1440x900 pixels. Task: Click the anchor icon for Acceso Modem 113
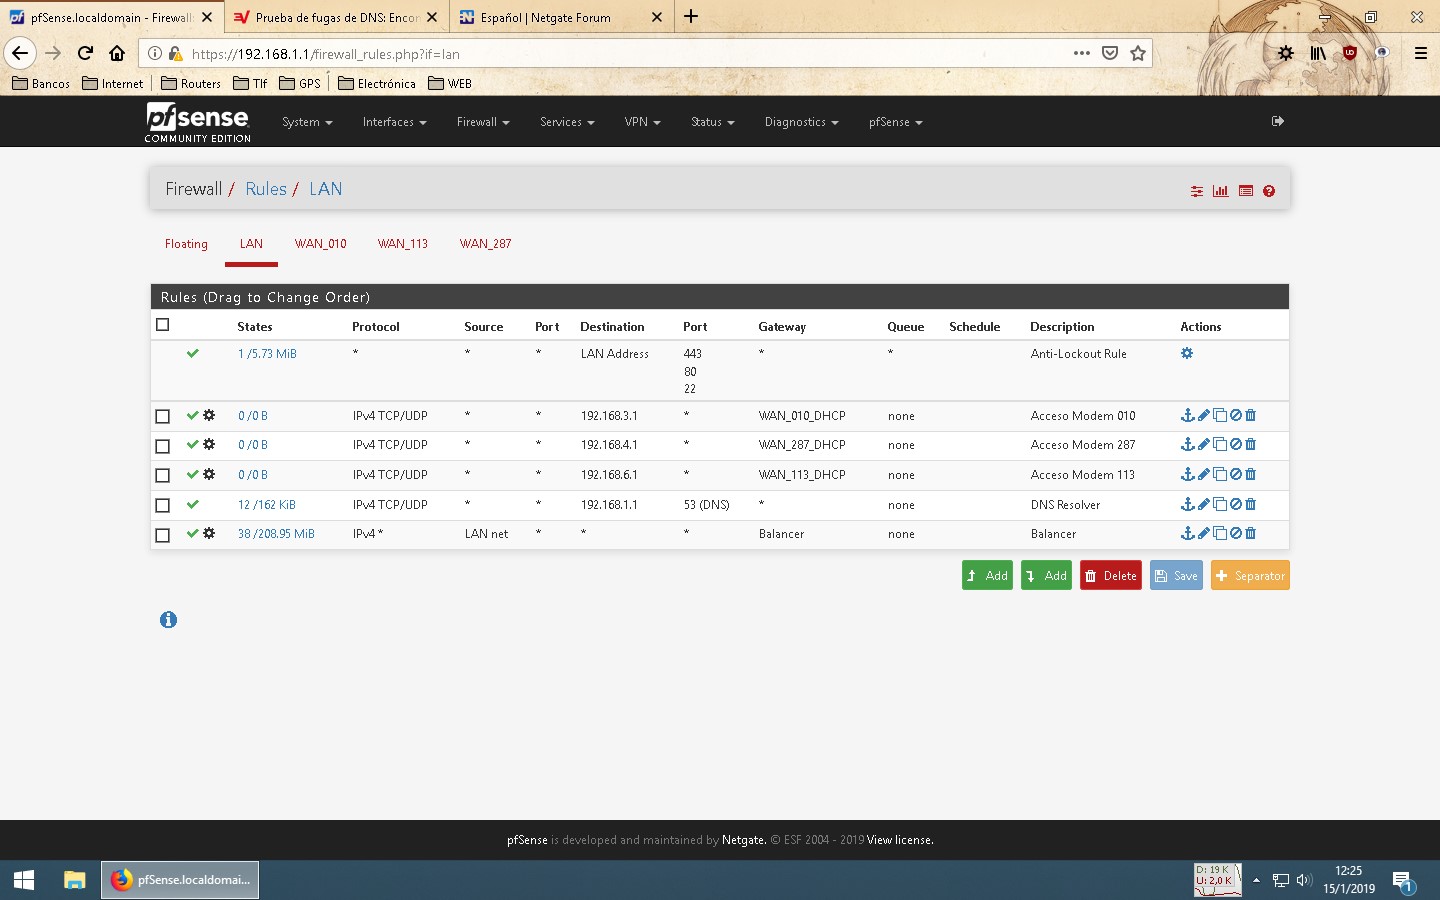(1187, 475)
